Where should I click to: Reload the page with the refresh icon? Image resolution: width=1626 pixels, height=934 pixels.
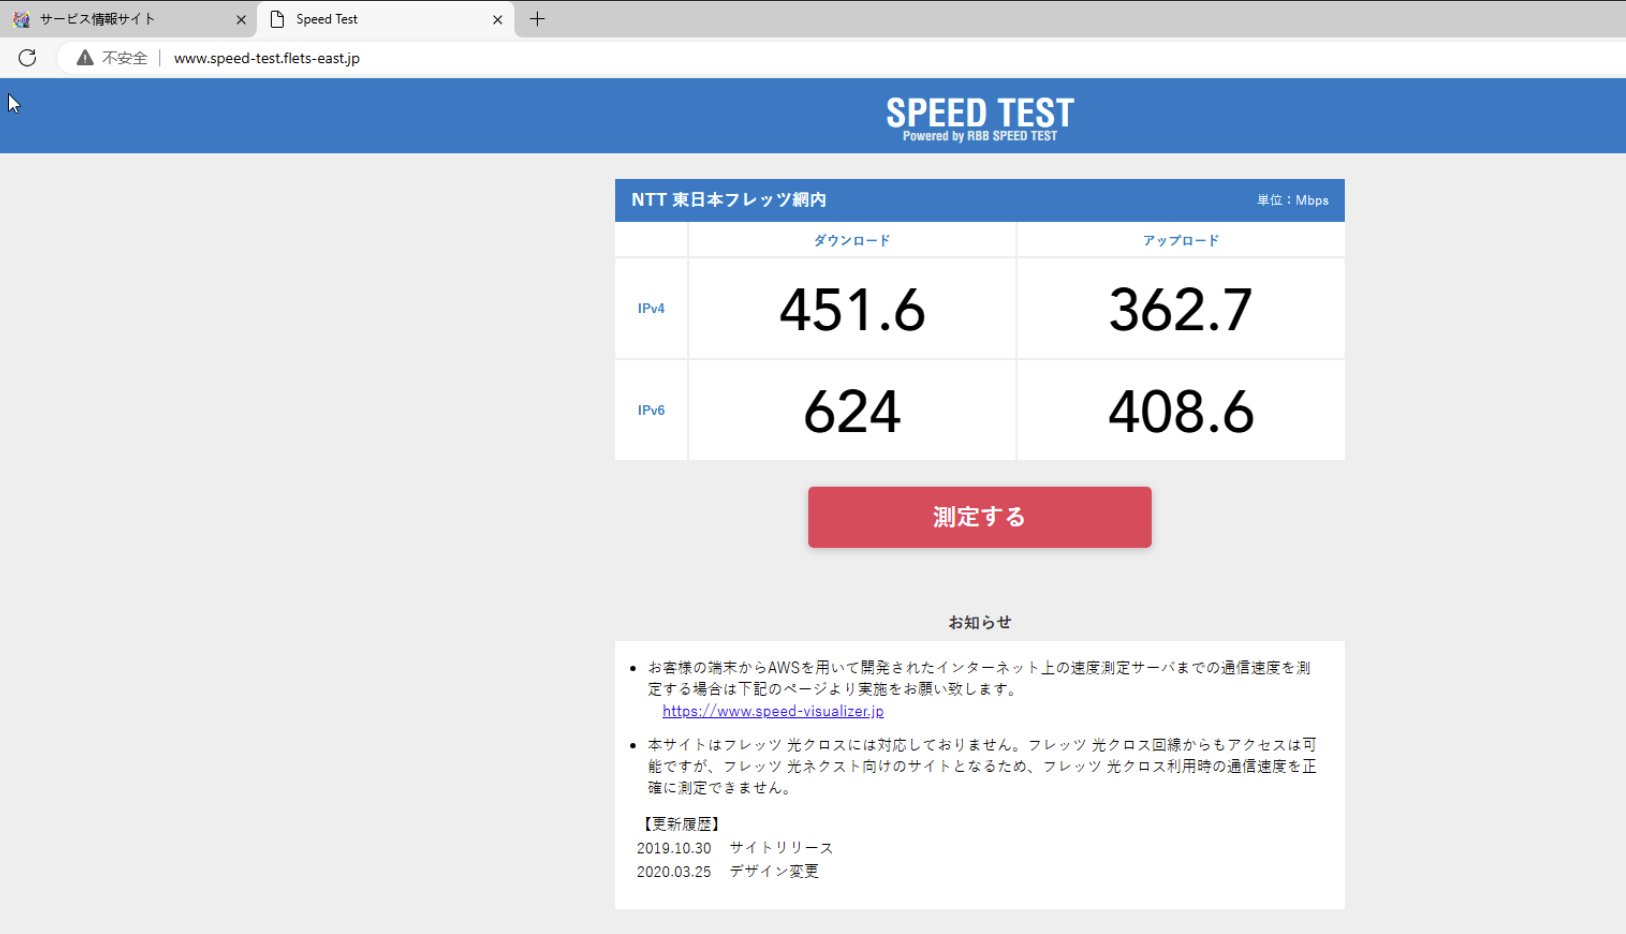[x=27, y=58]
